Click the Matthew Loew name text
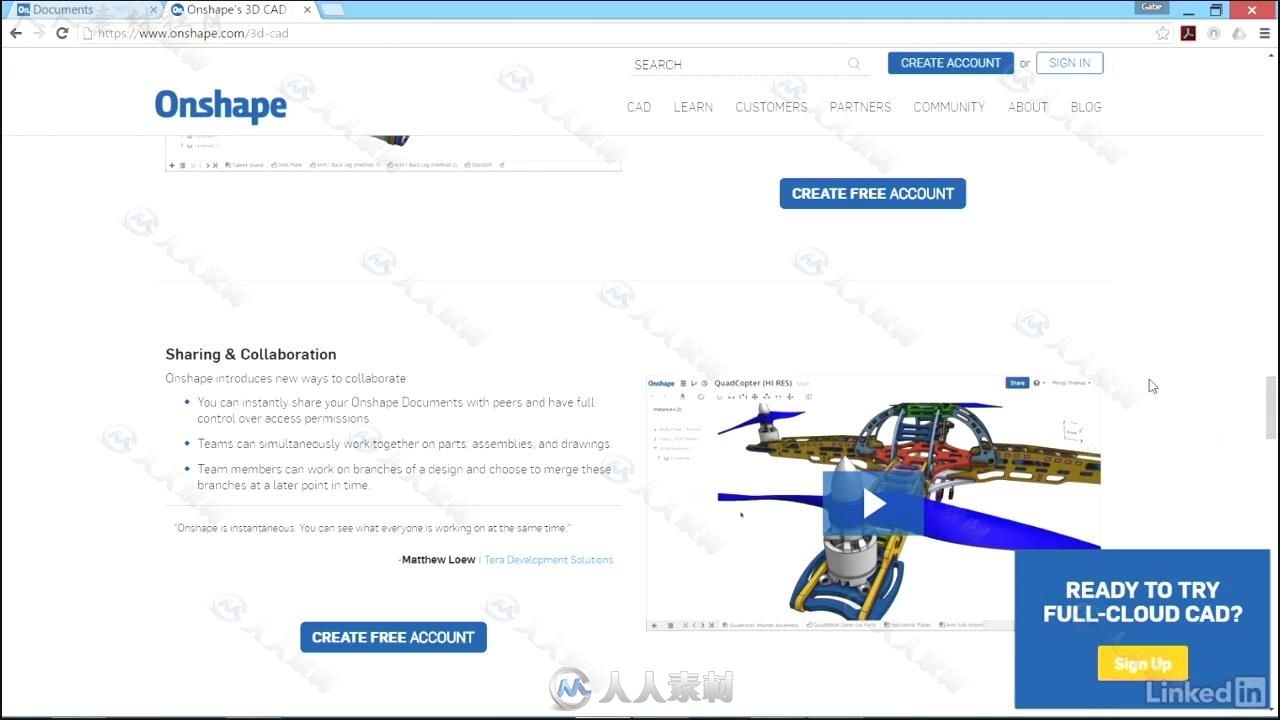Image resolution: width=1280 pixels, height=720 pixels. tap(438, 560)
